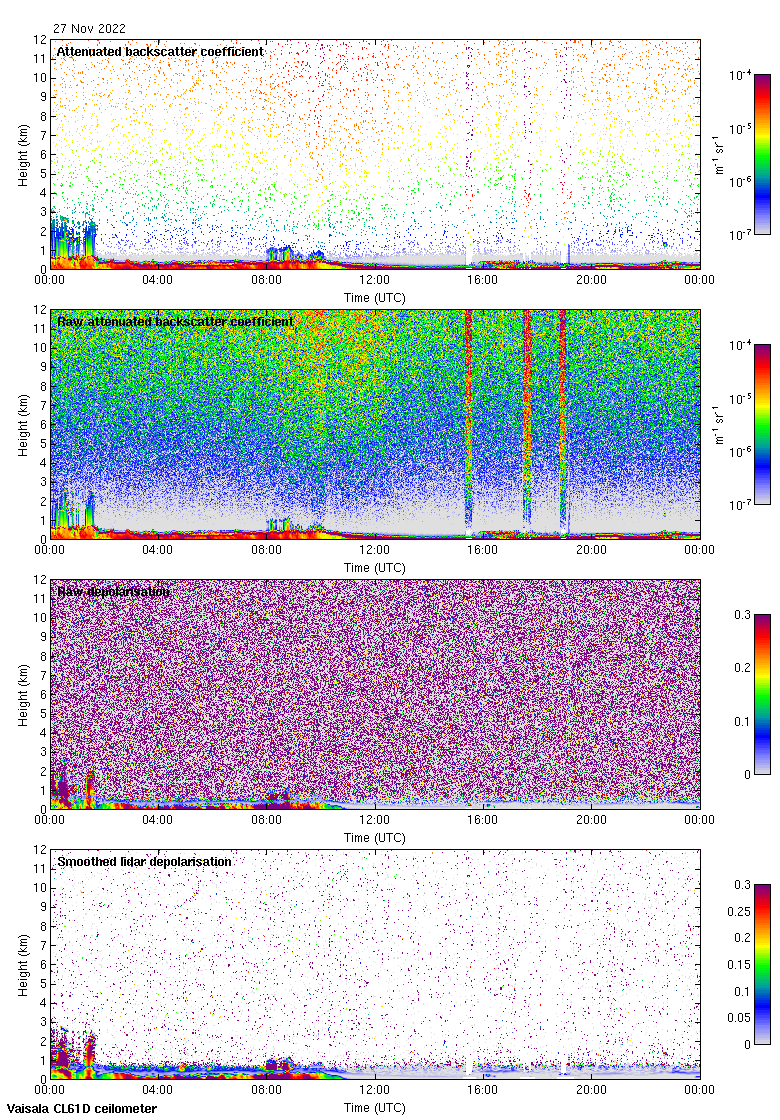Click "Time (UTC)" beneath the raw backscatter panel
Screen dimensions: 780x1120
click(374, 568)
